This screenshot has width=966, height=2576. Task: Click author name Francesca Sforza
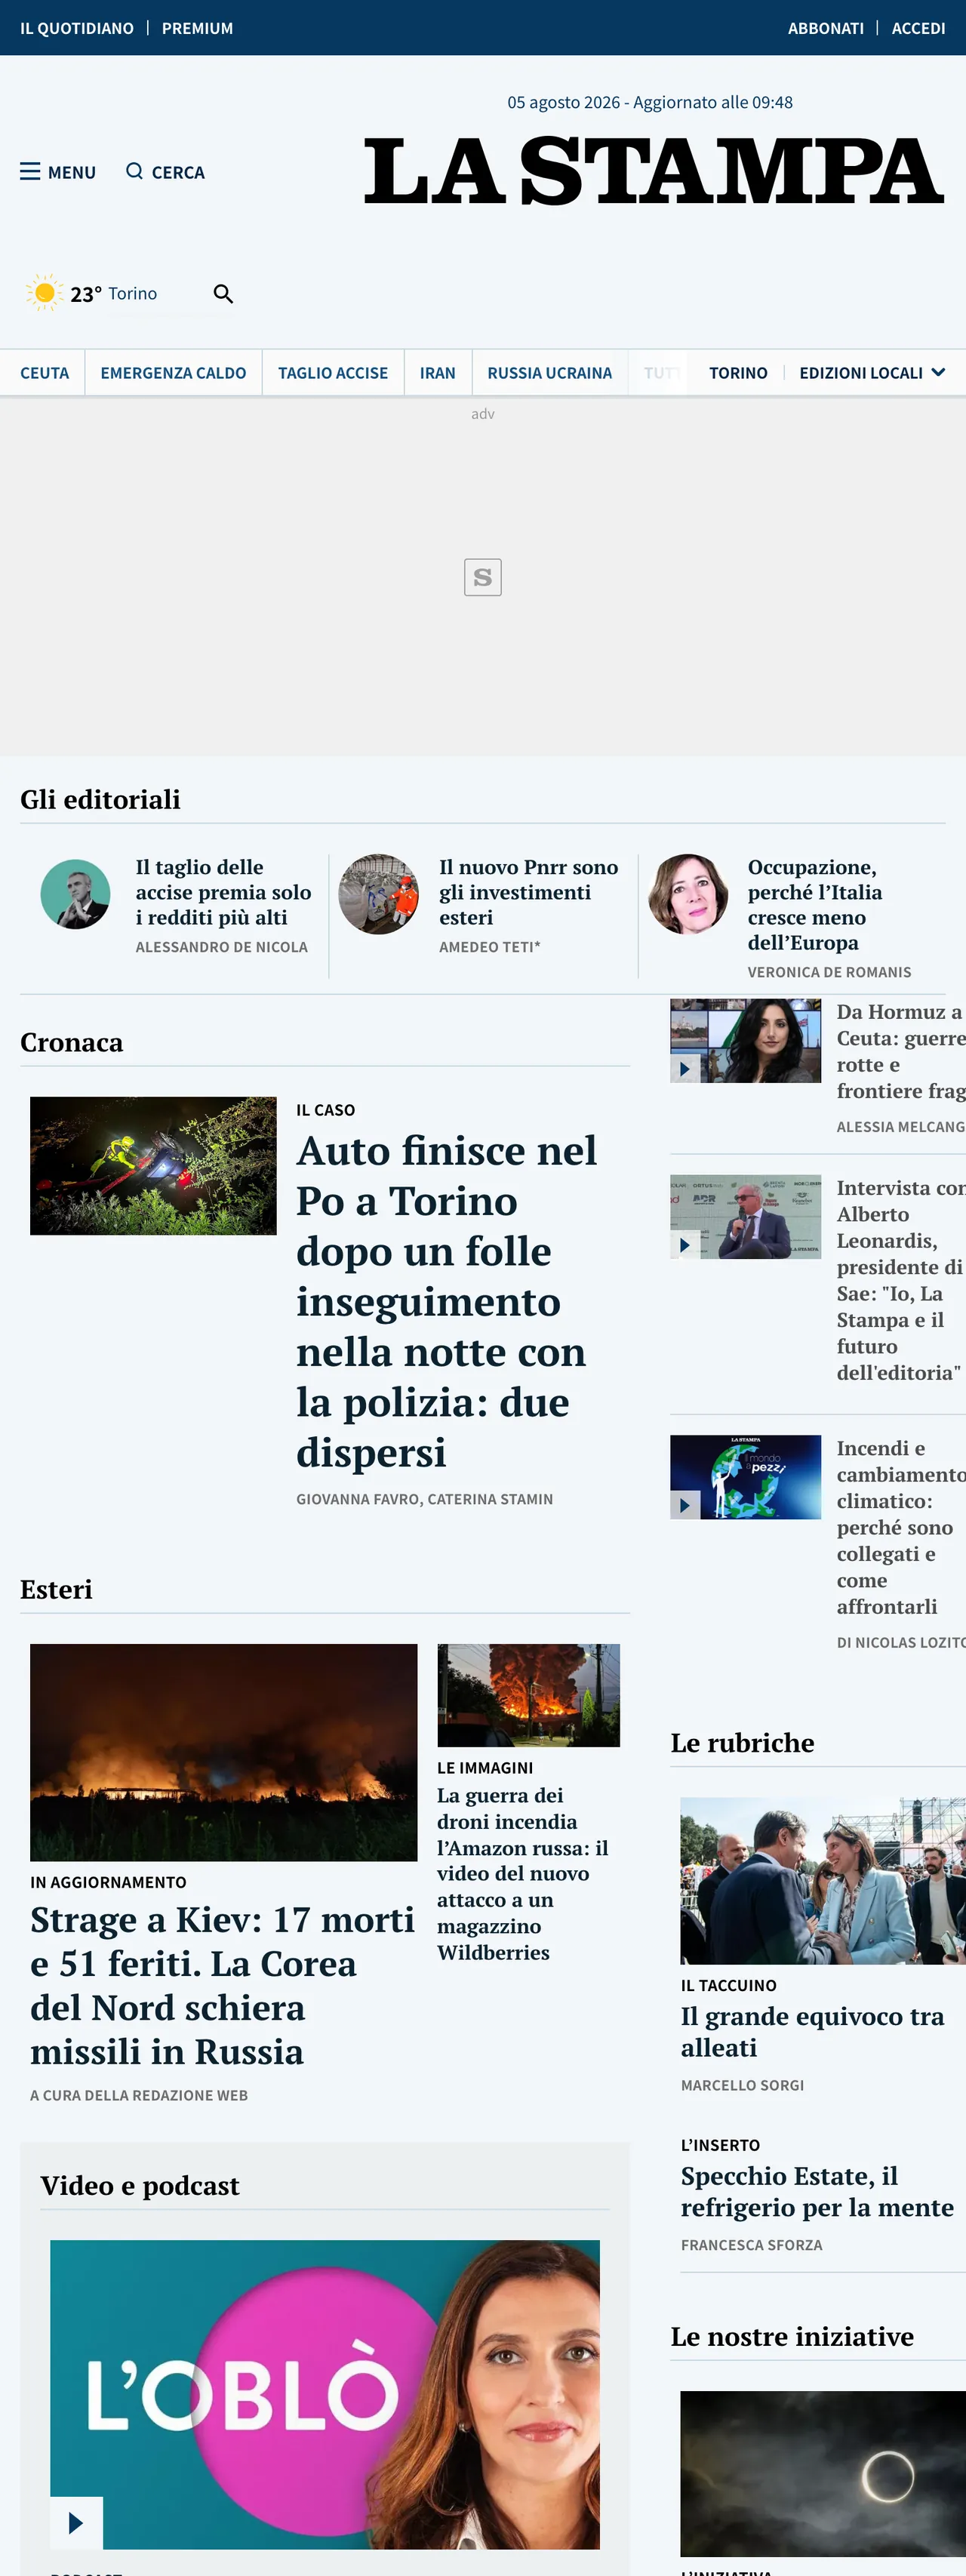coord(751,2245)
